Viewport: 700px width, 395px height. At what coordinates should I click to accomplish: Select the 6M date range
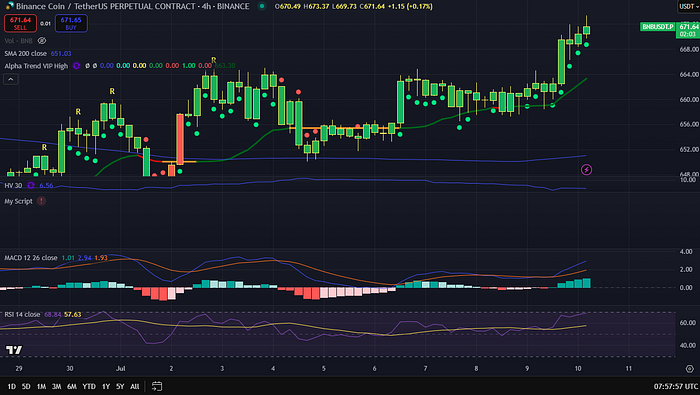[x=71, y=387]
